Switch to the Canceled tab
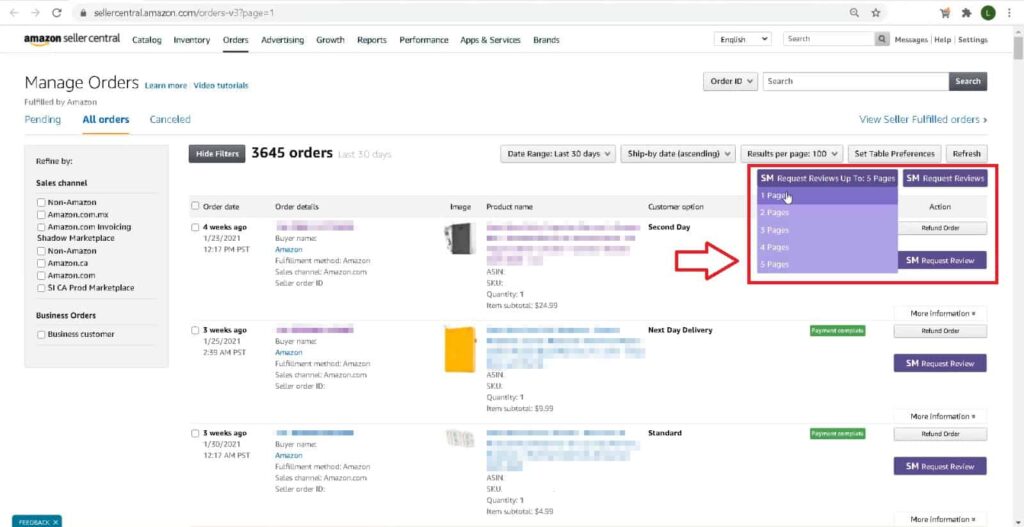Viewport: 1024px width, 527px height. click(x=170, y=120)
